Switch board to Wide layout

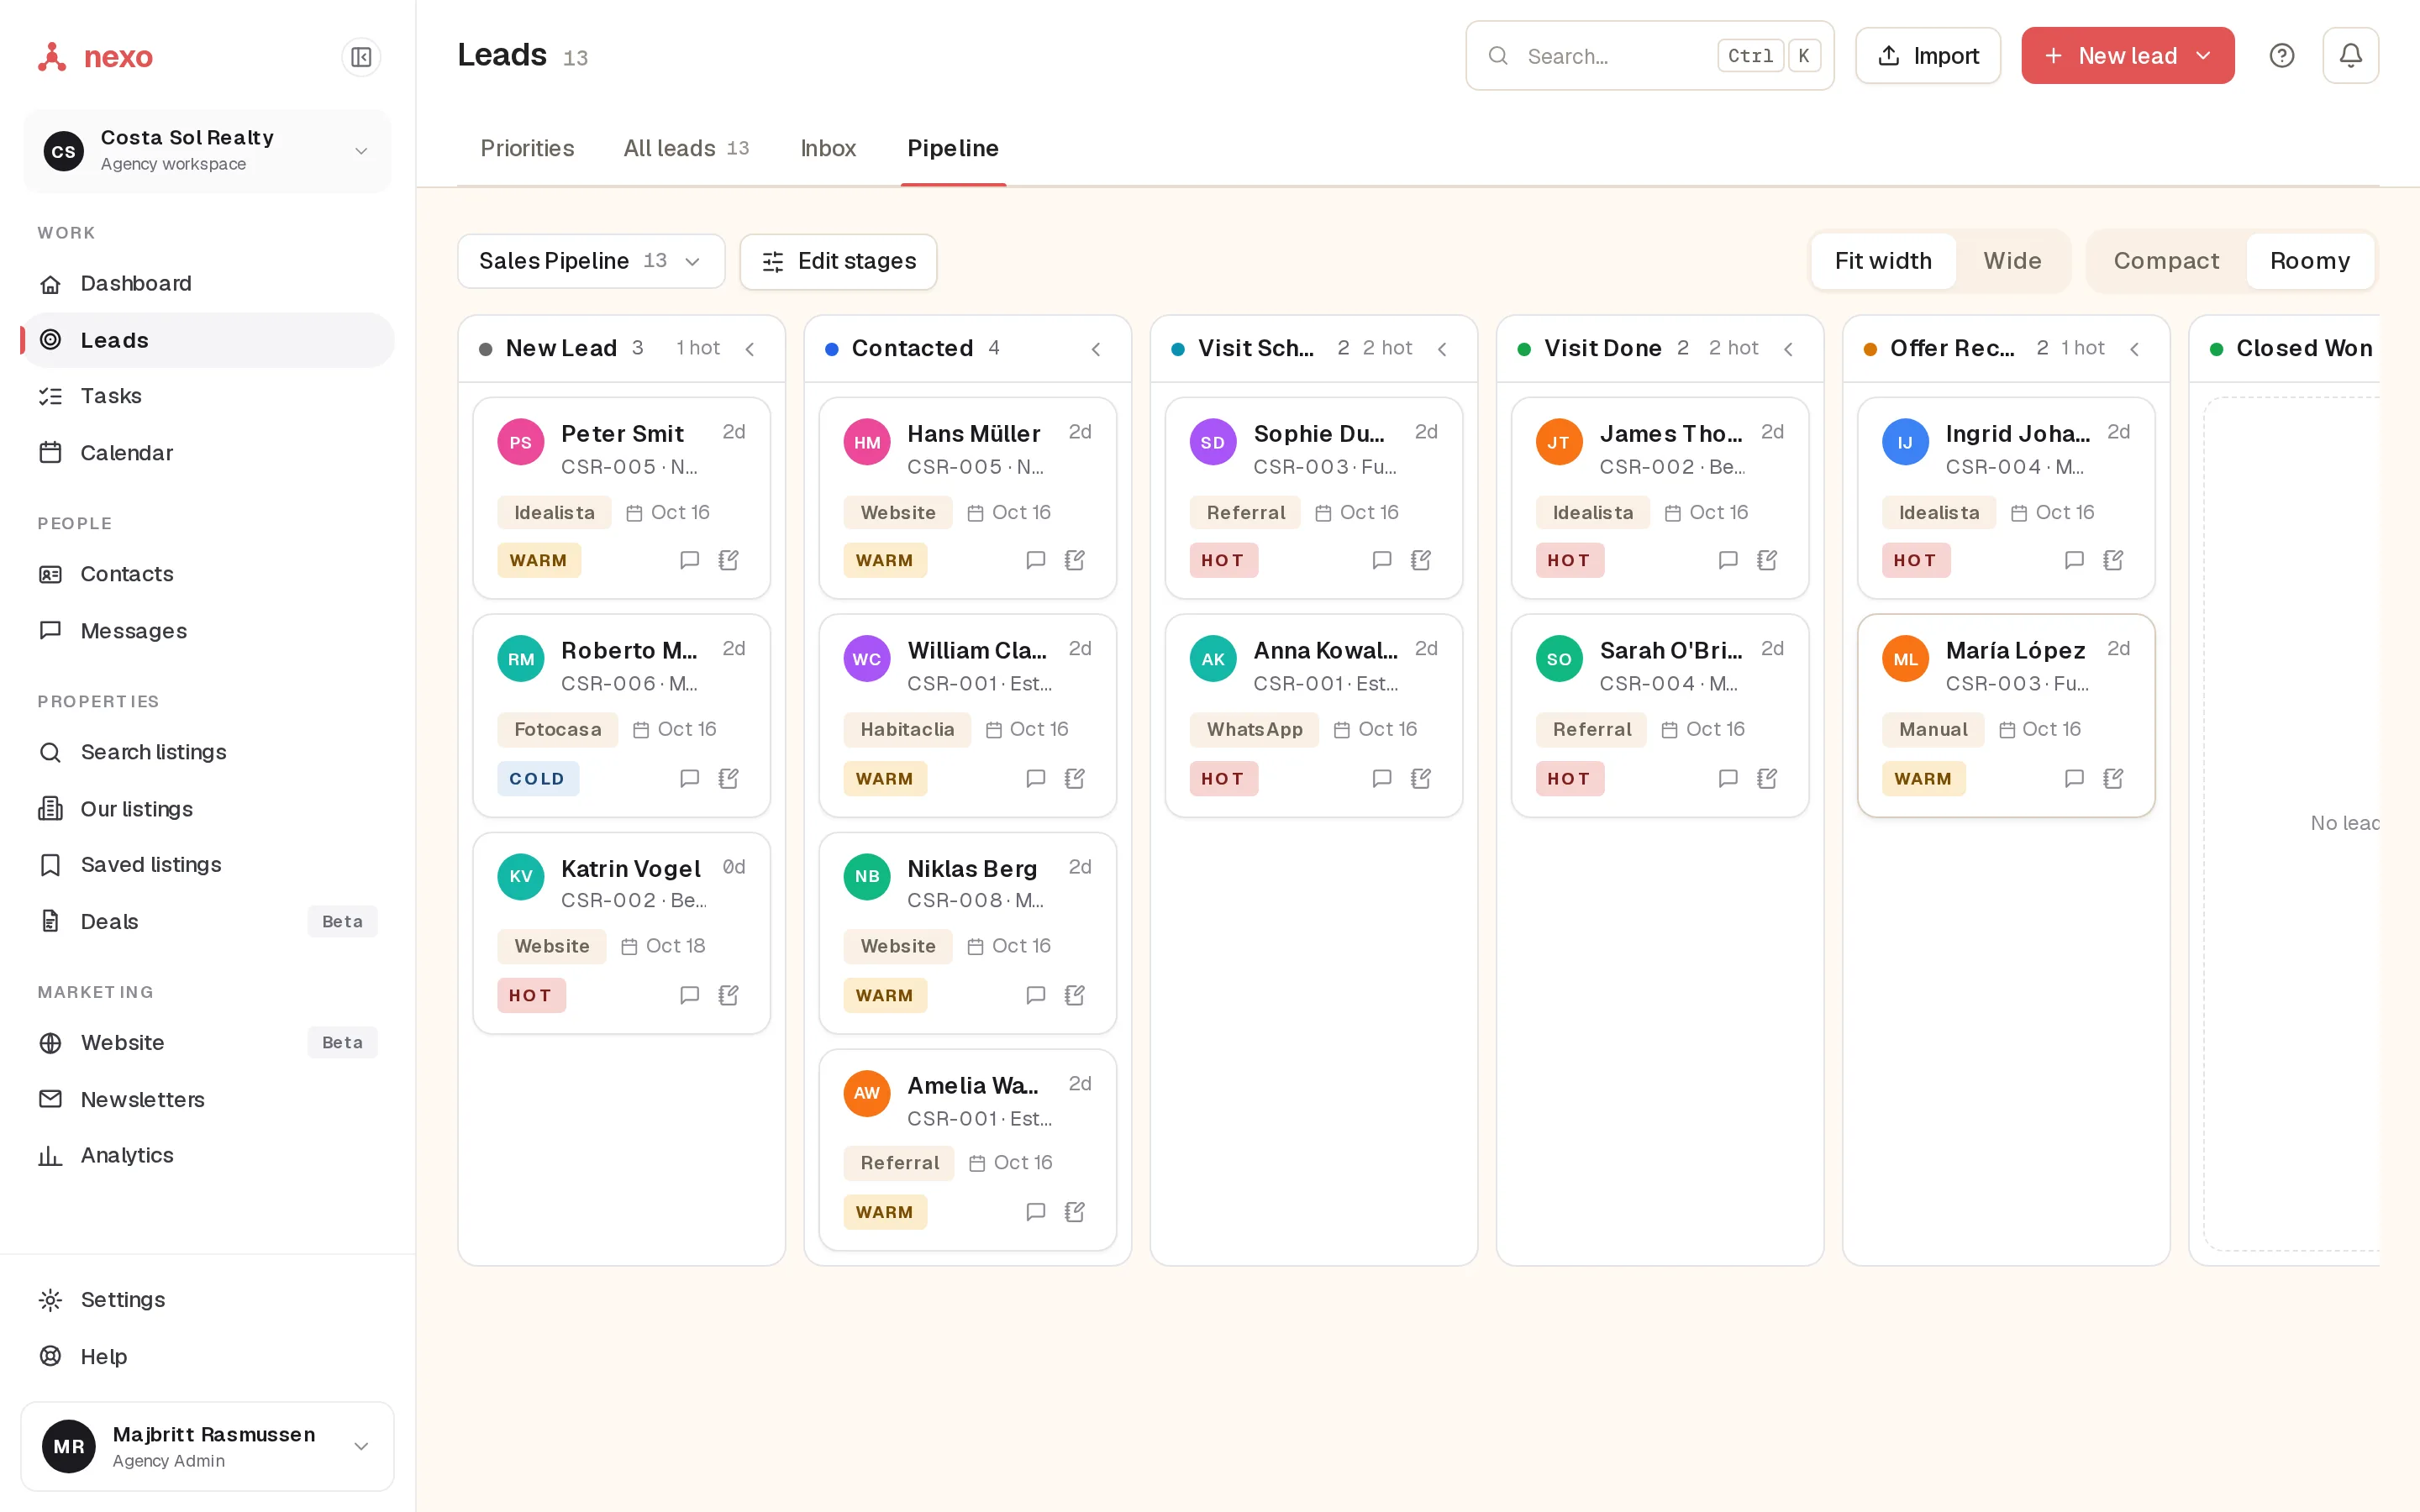tap(2012, 261)
